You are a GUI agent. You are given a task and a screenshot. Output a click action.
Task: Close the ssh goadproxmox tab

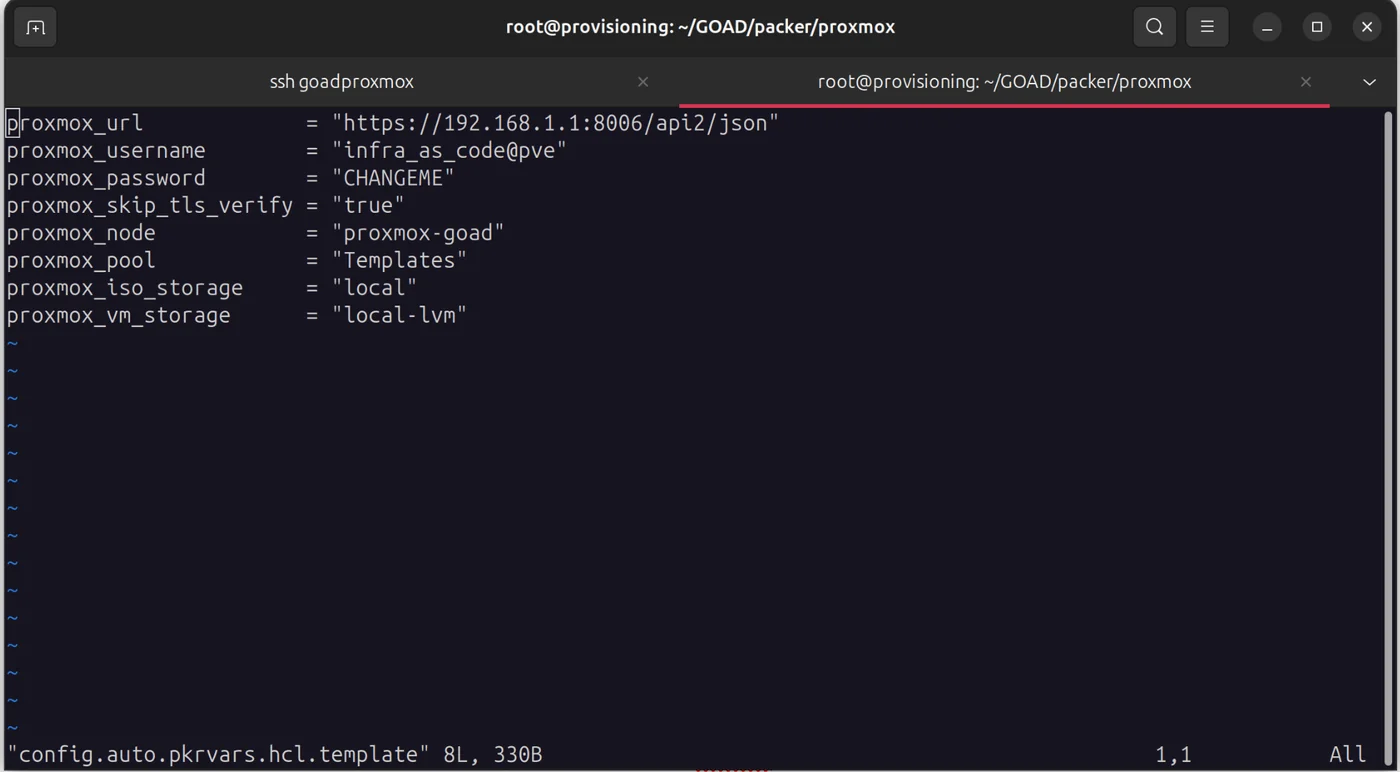pyautogui.click(x=643, y=82)
